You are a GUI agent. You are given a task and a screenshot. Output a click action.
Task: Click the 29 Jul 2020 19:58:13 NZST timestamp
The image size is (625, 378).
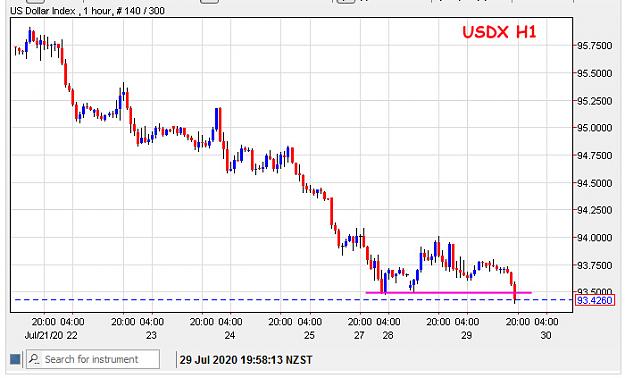tap(246, 360)
